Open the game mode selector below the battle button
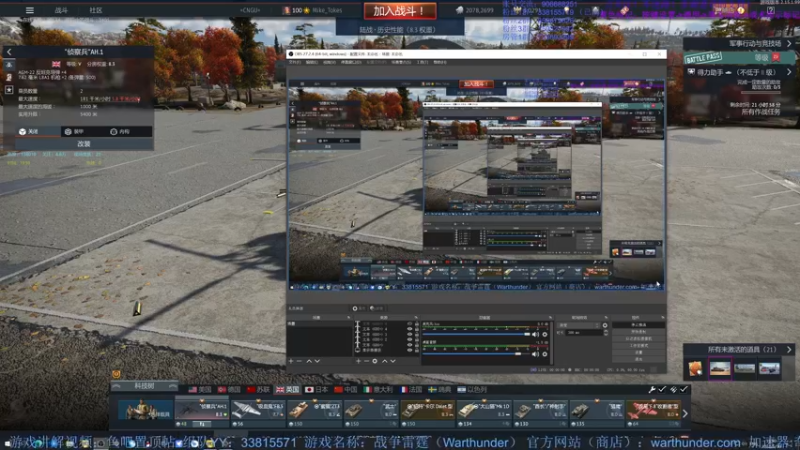This screenshot has width=800, height=450. [x=399, y=30]
